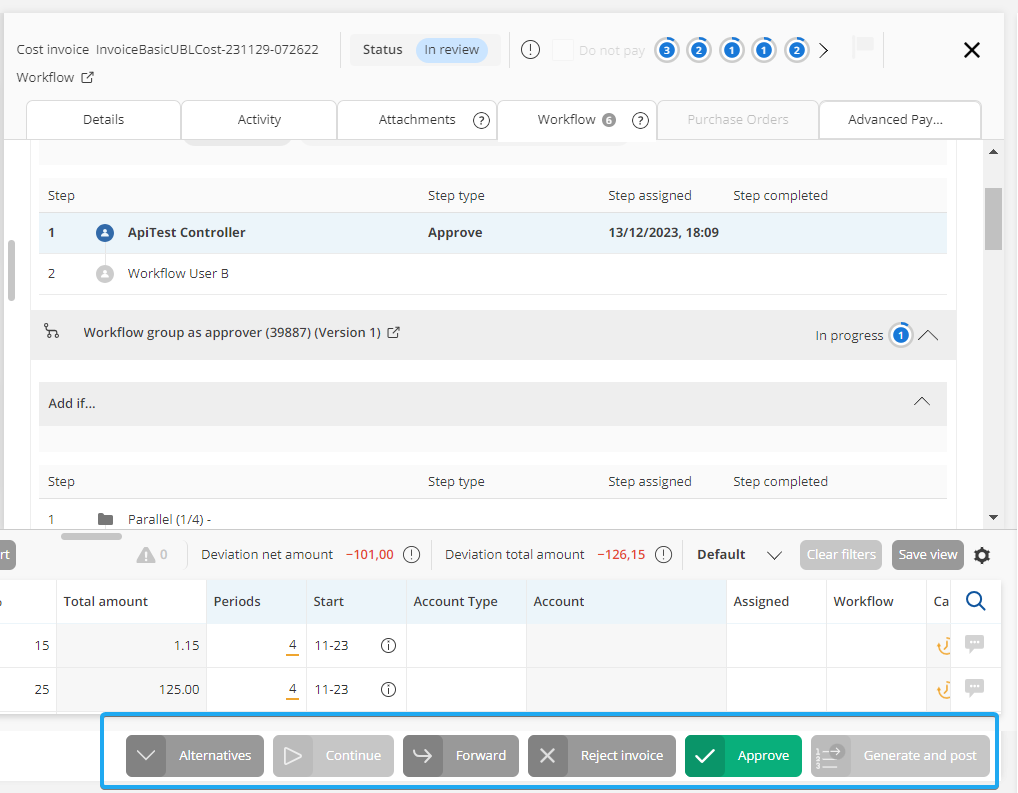Open workflow group version external link icon
Image resolution: width=1018 pixels, height=793 pixels.
tap(394, 333)
